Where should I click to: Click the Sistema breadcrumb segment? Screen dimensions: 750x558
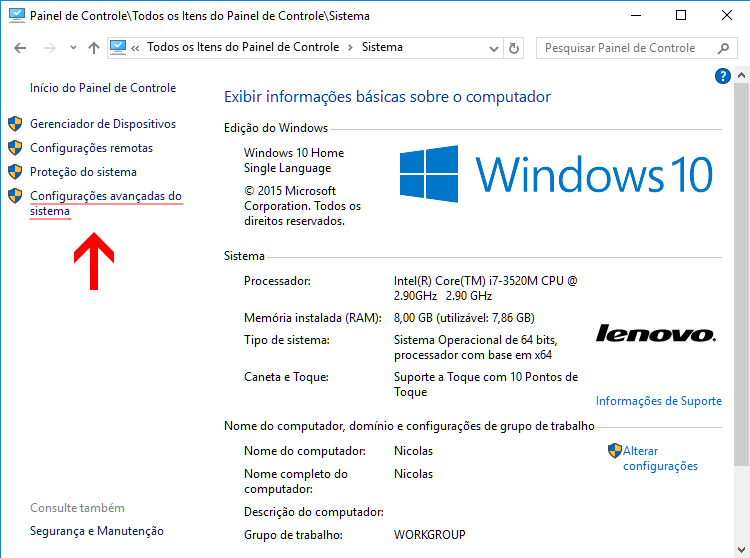click(382, 47)
